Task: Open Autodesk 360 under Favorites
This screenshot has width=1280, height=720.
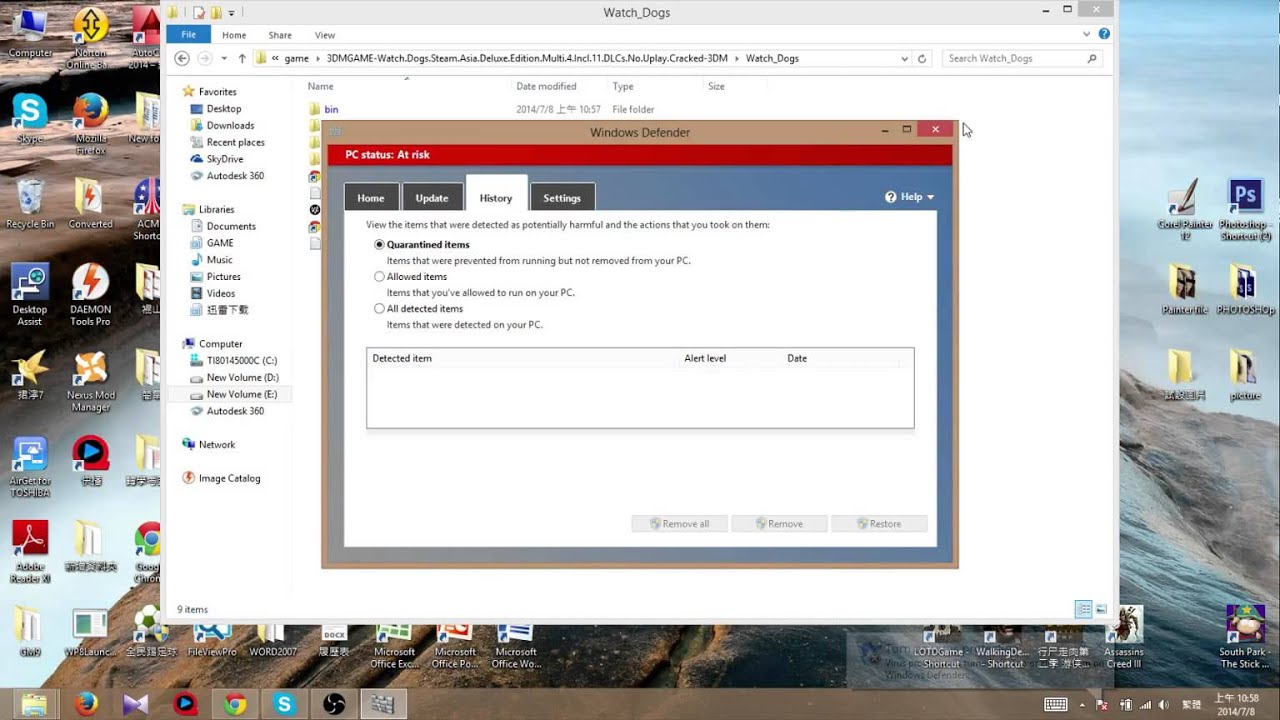Action: click(235, 176)
